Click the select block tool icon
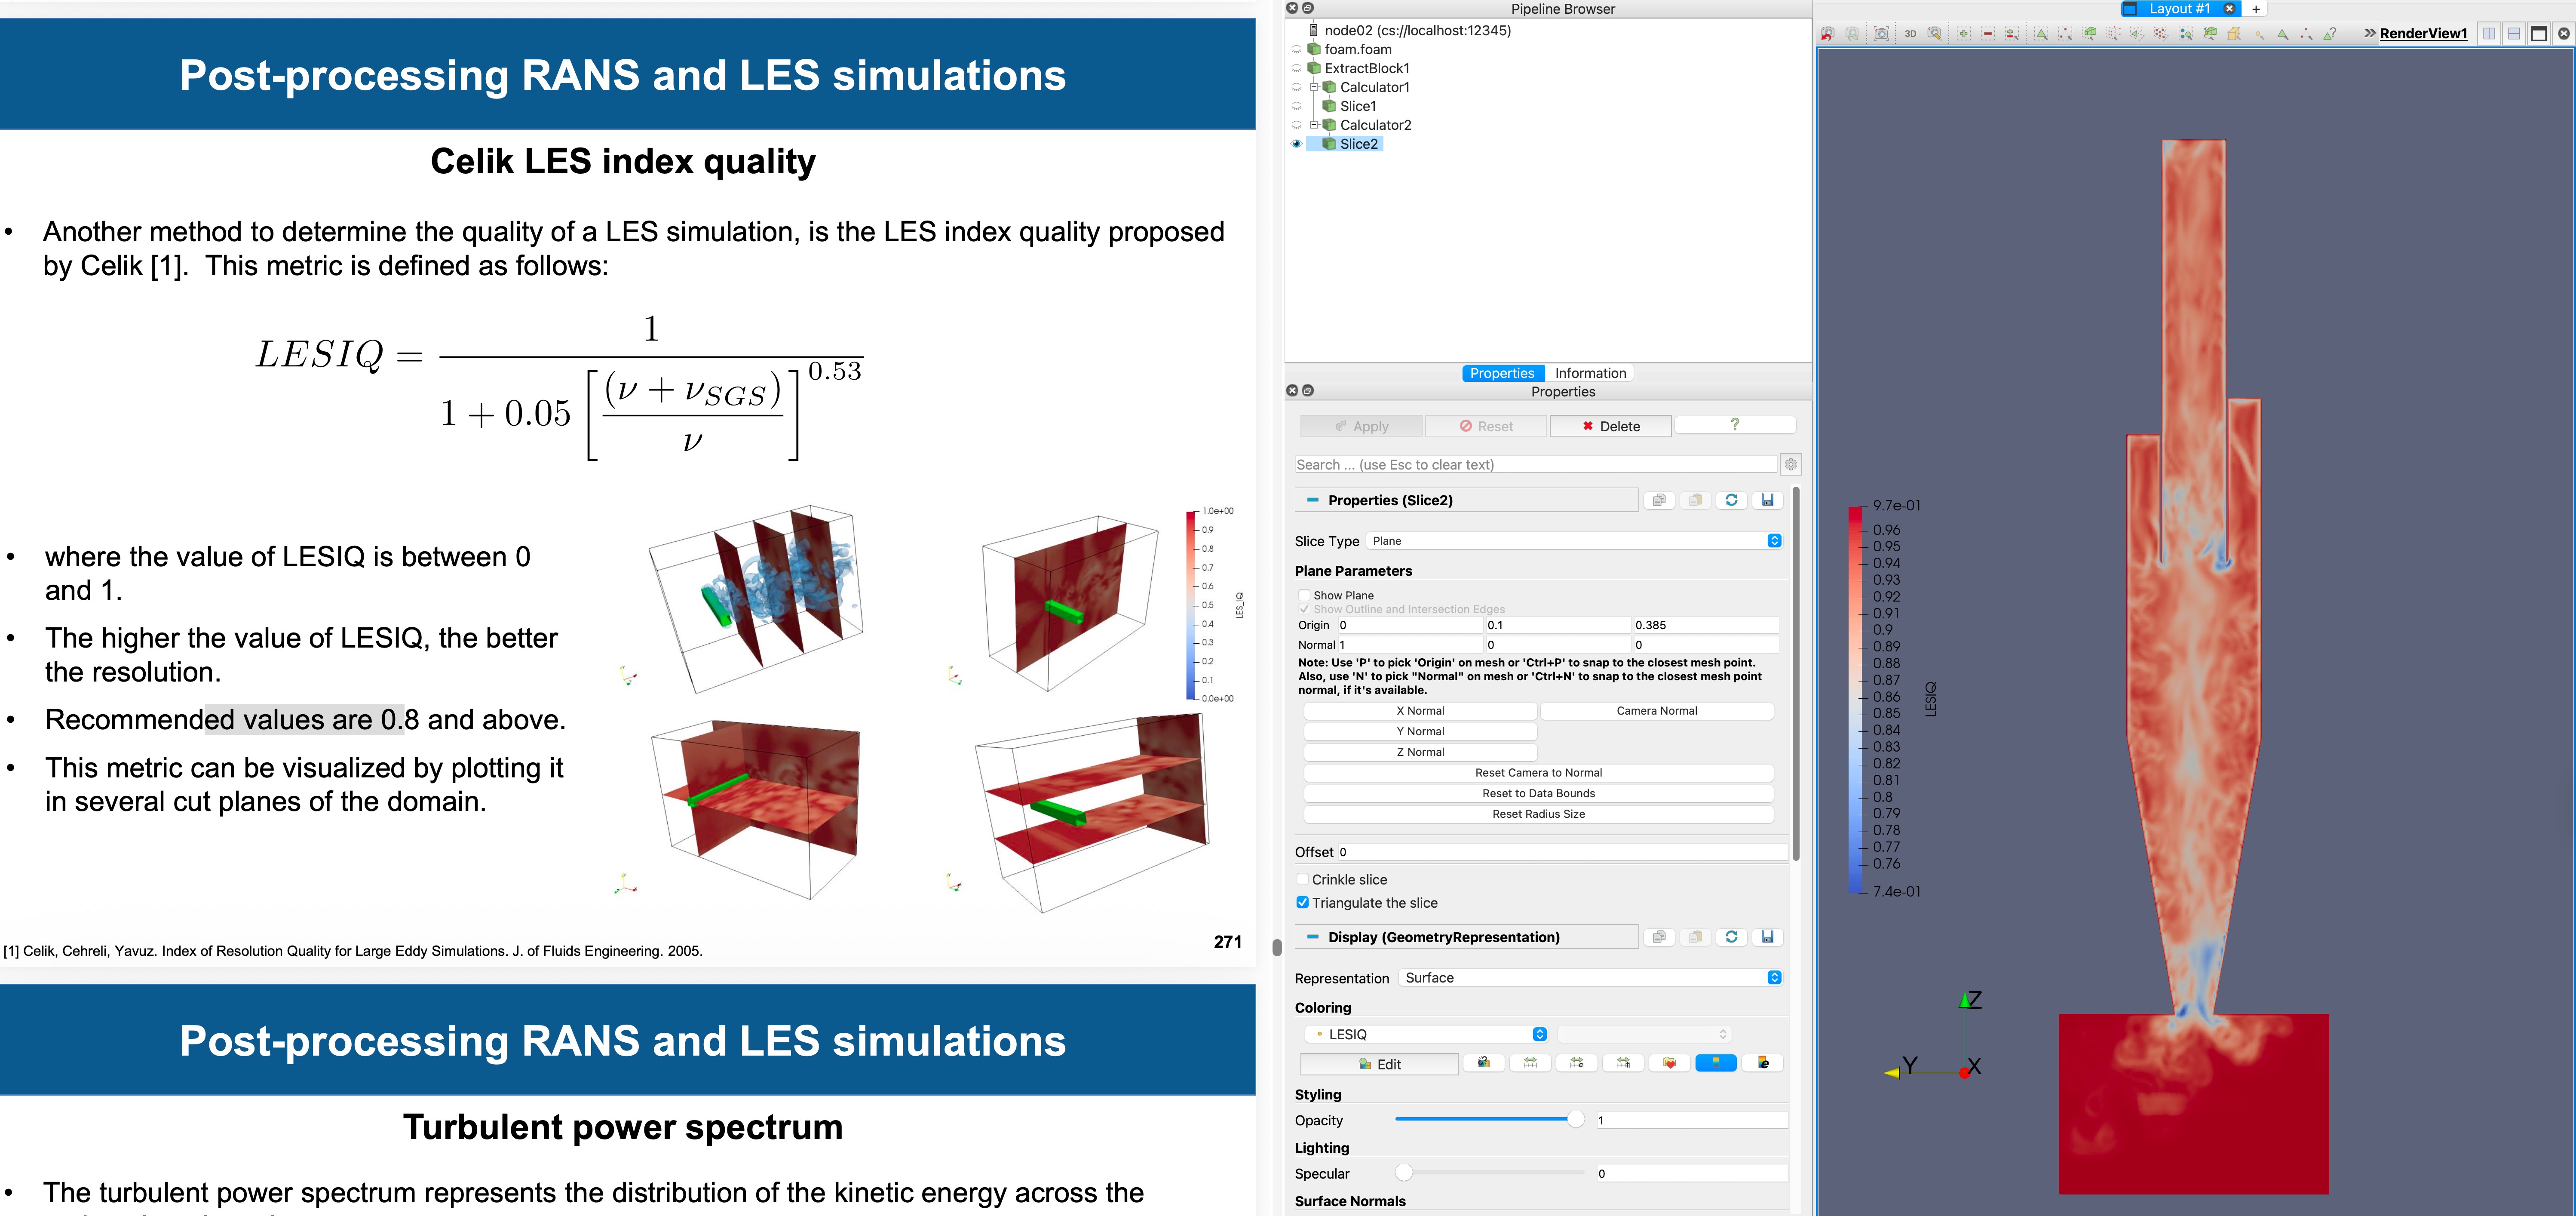The height and width of the screenshot is (1216, 2576). (x=2186, y=34)
